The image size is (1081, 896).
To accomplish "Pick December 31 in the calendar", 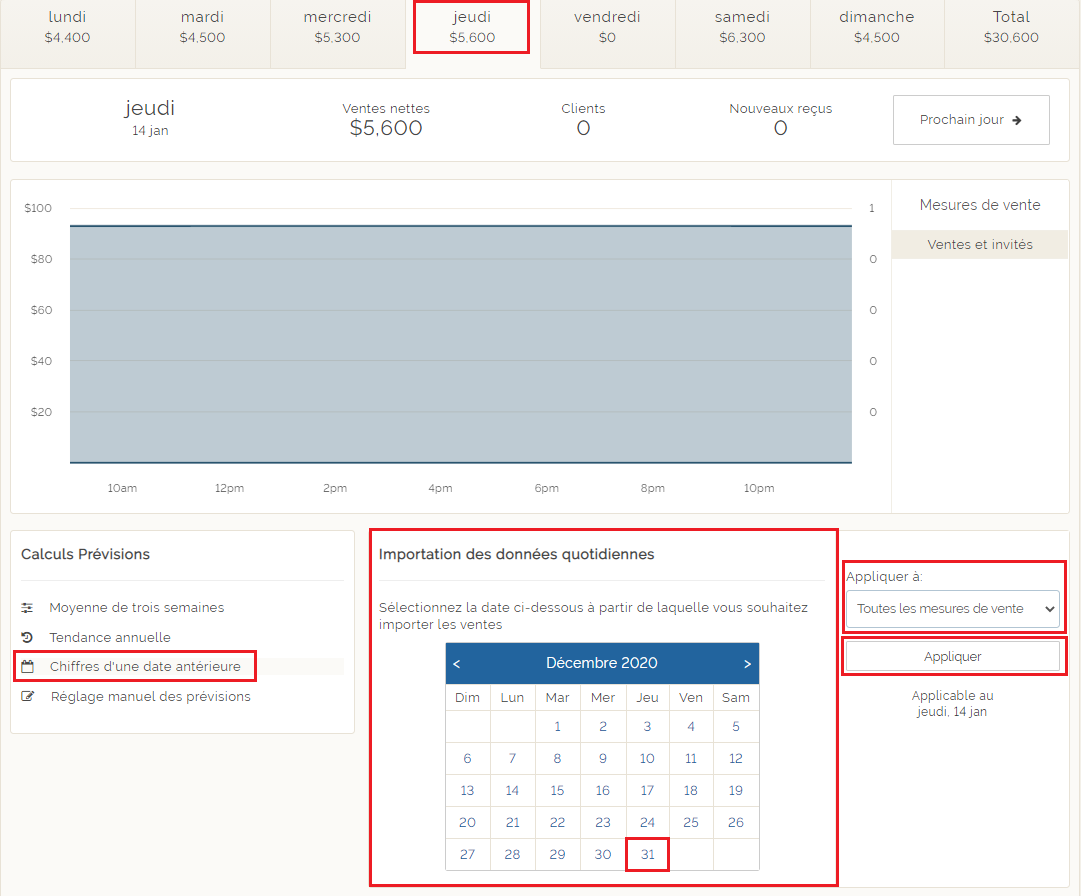I will pyautogui.click(x=647, y=855).
